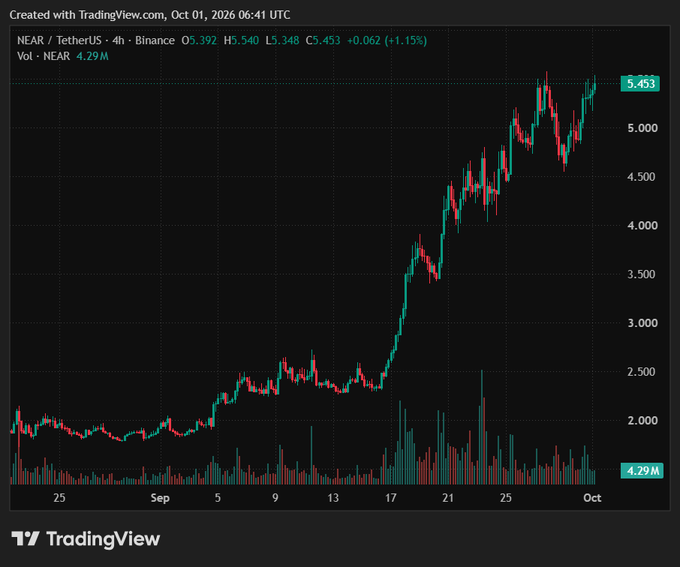Click the 2.000 price axis label
The image size is (680, 567).
[642, 420]
